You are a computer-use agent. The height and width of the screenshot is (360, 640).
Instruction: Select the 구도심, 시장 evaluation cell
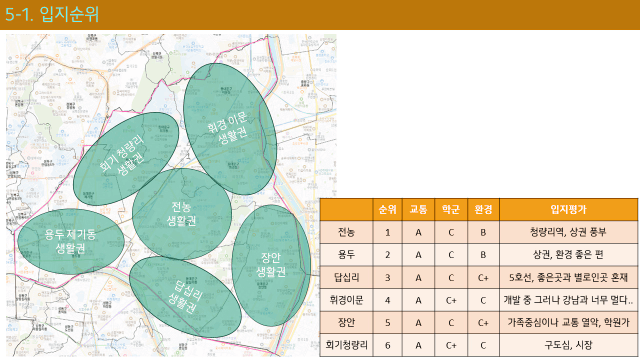pyautogui.click(x=568, y=345)
